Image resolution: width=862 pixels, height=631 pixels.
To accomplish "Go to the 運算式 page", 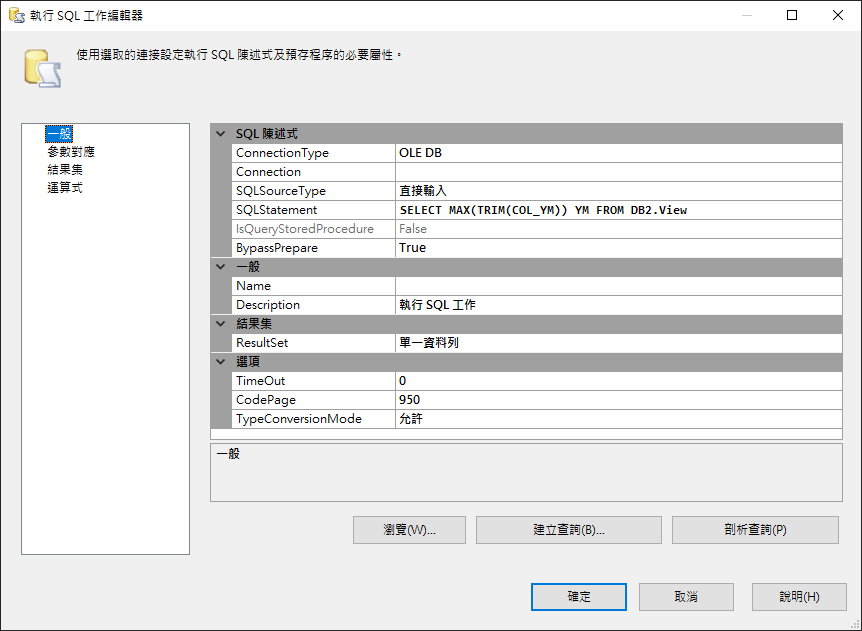I will pyautogui.click(x=65, y=188).
